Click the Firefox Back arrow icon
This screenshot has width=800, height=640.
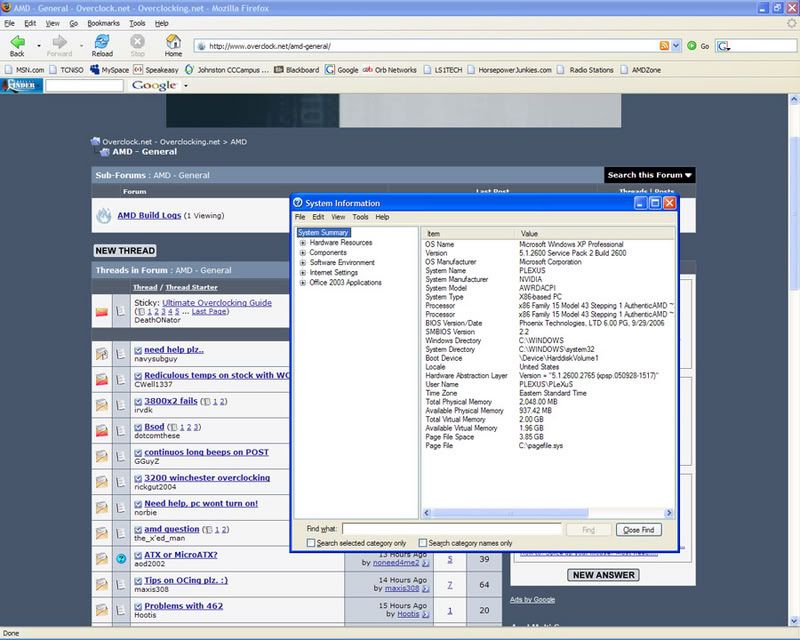pos(17,41)
